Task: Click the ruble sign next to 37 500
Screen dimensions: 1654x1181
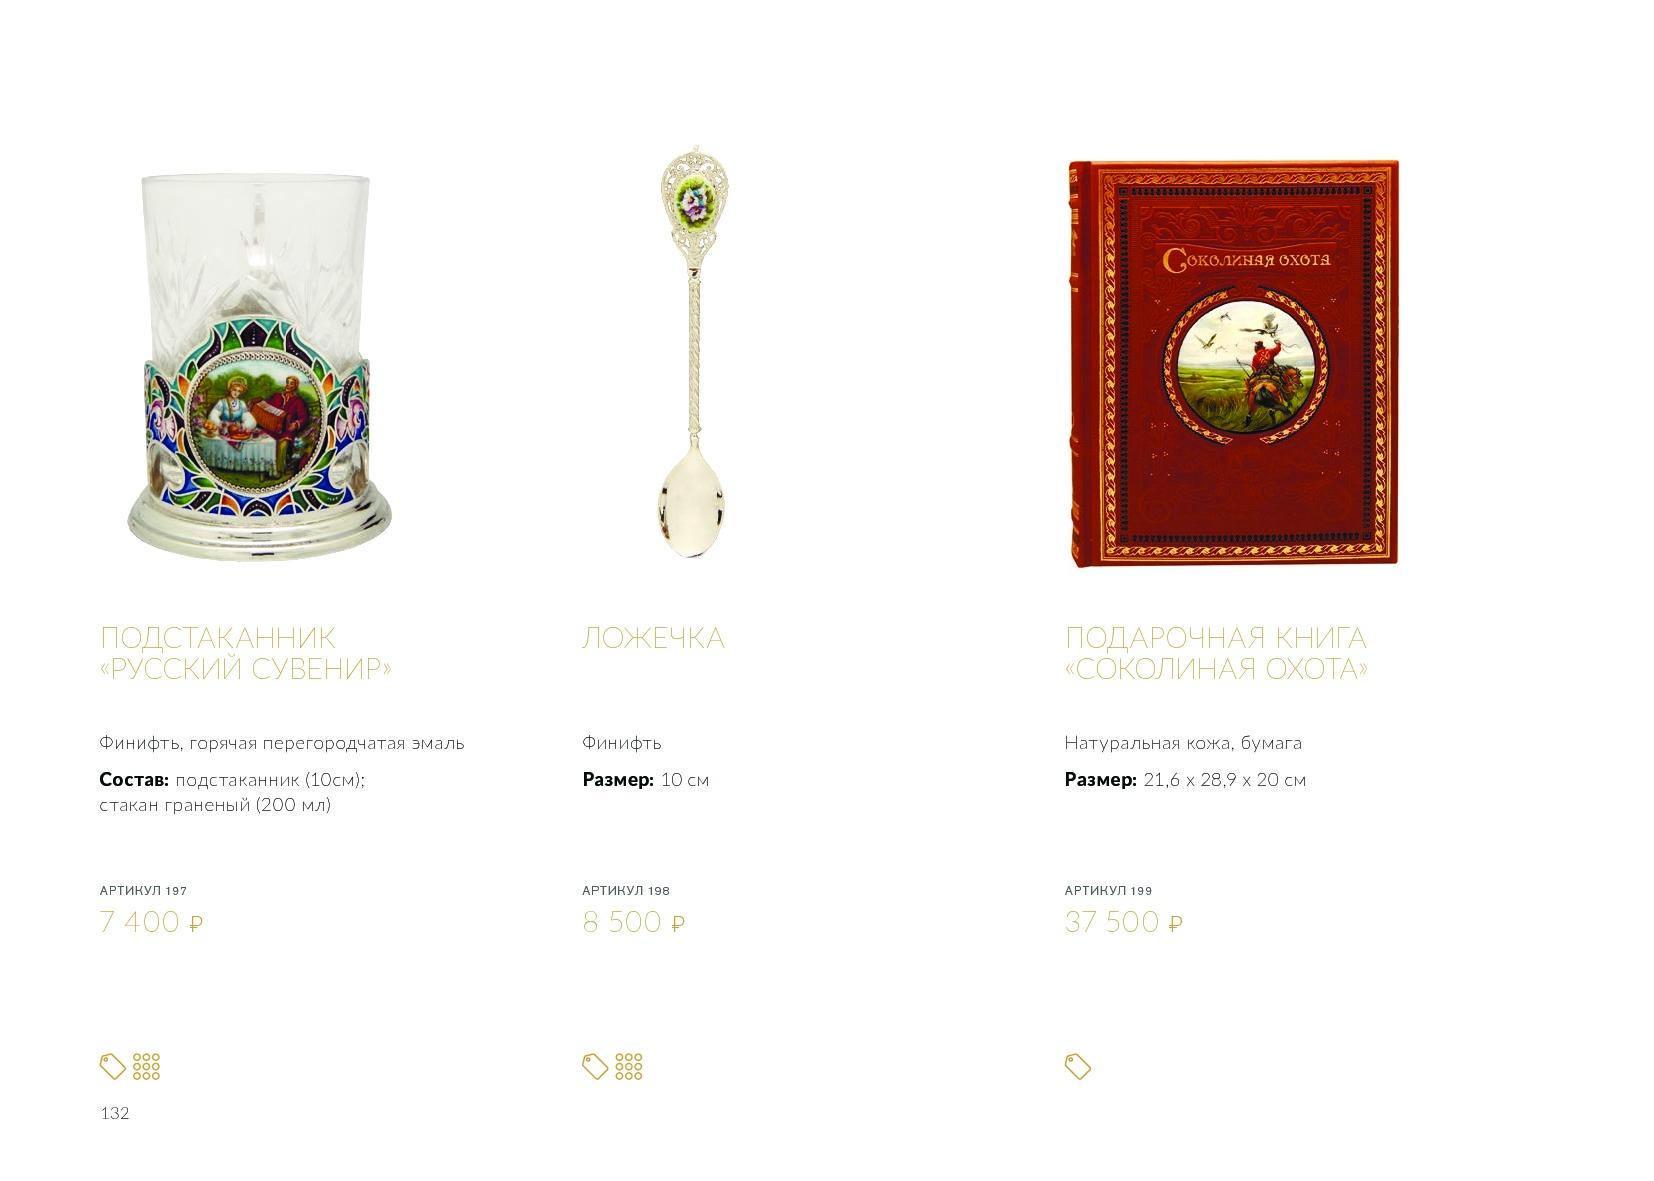Action: tap(1176, 924)
